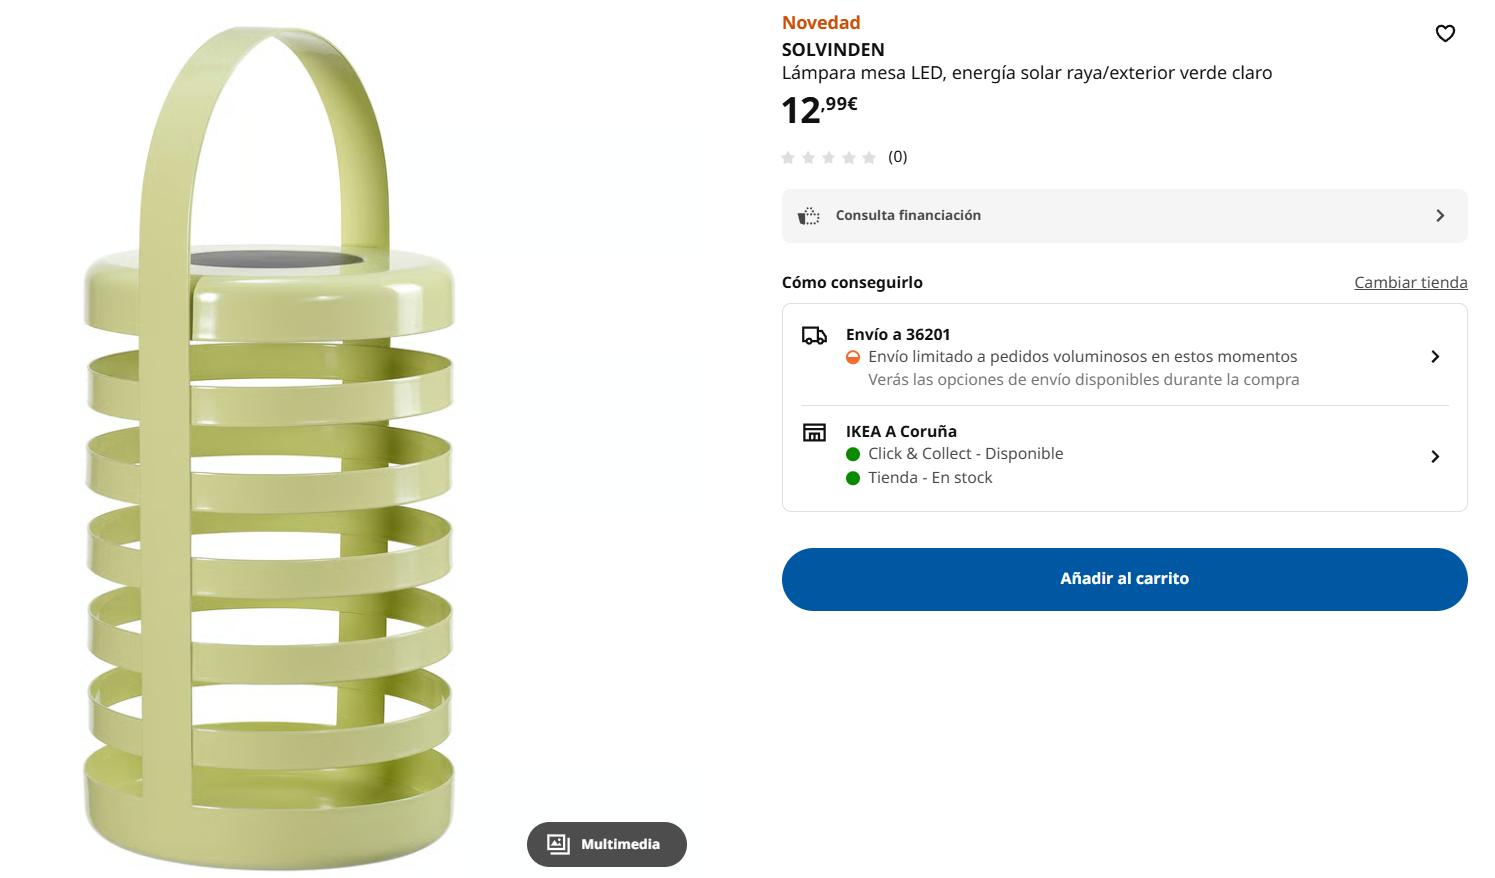This screenshot has width=1495, height=878.
Task: Save product with the heart favorite icon
Action: (x=1445, y=34)
